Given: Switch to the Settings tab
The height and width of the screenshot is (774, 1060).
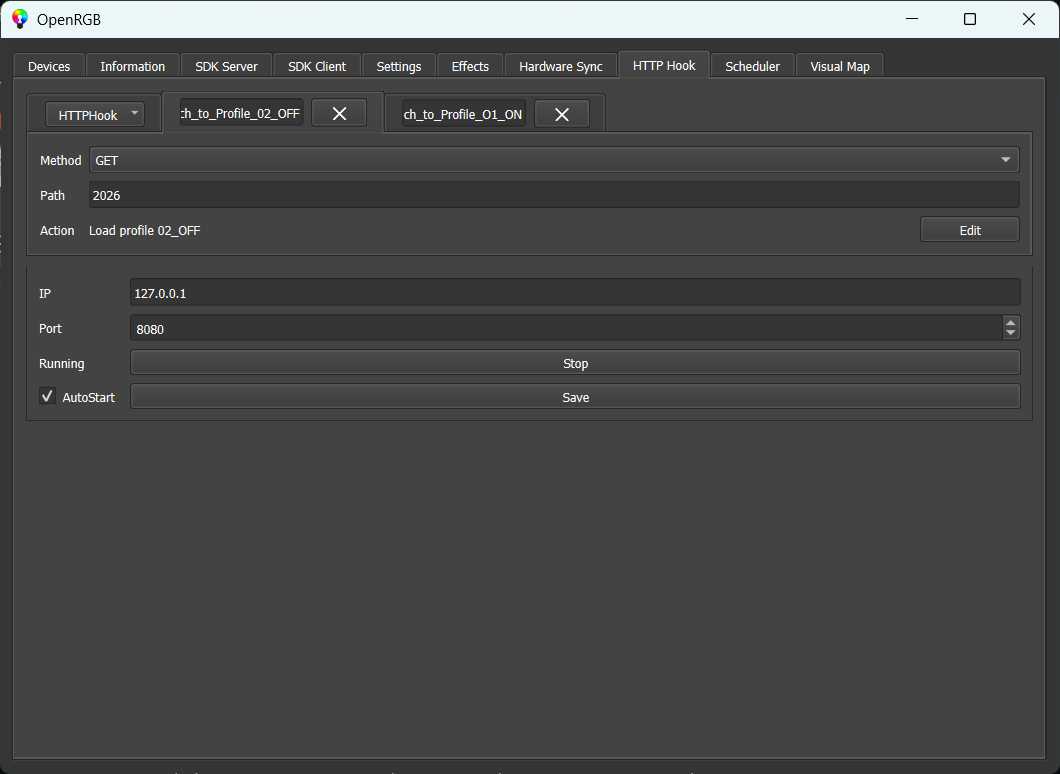Looking at the screenshot, I should click(399, 66).
